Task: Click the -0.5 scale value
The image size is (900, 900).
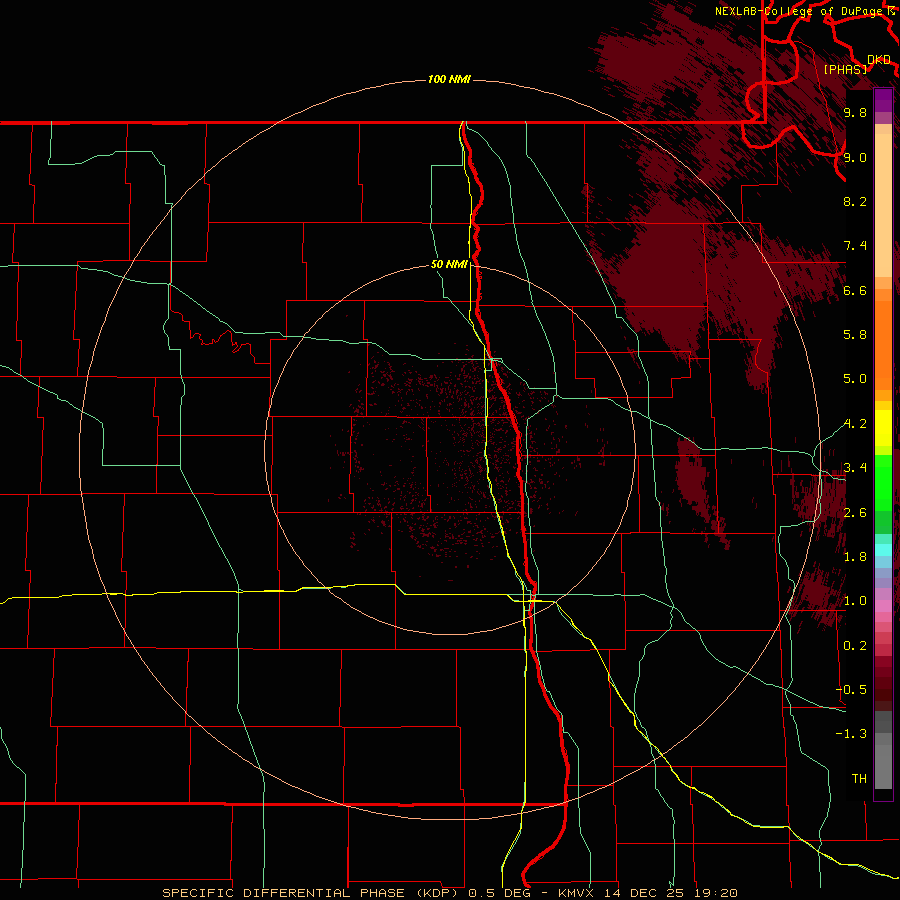Action: pyautogui.click(x=851, y=690)
